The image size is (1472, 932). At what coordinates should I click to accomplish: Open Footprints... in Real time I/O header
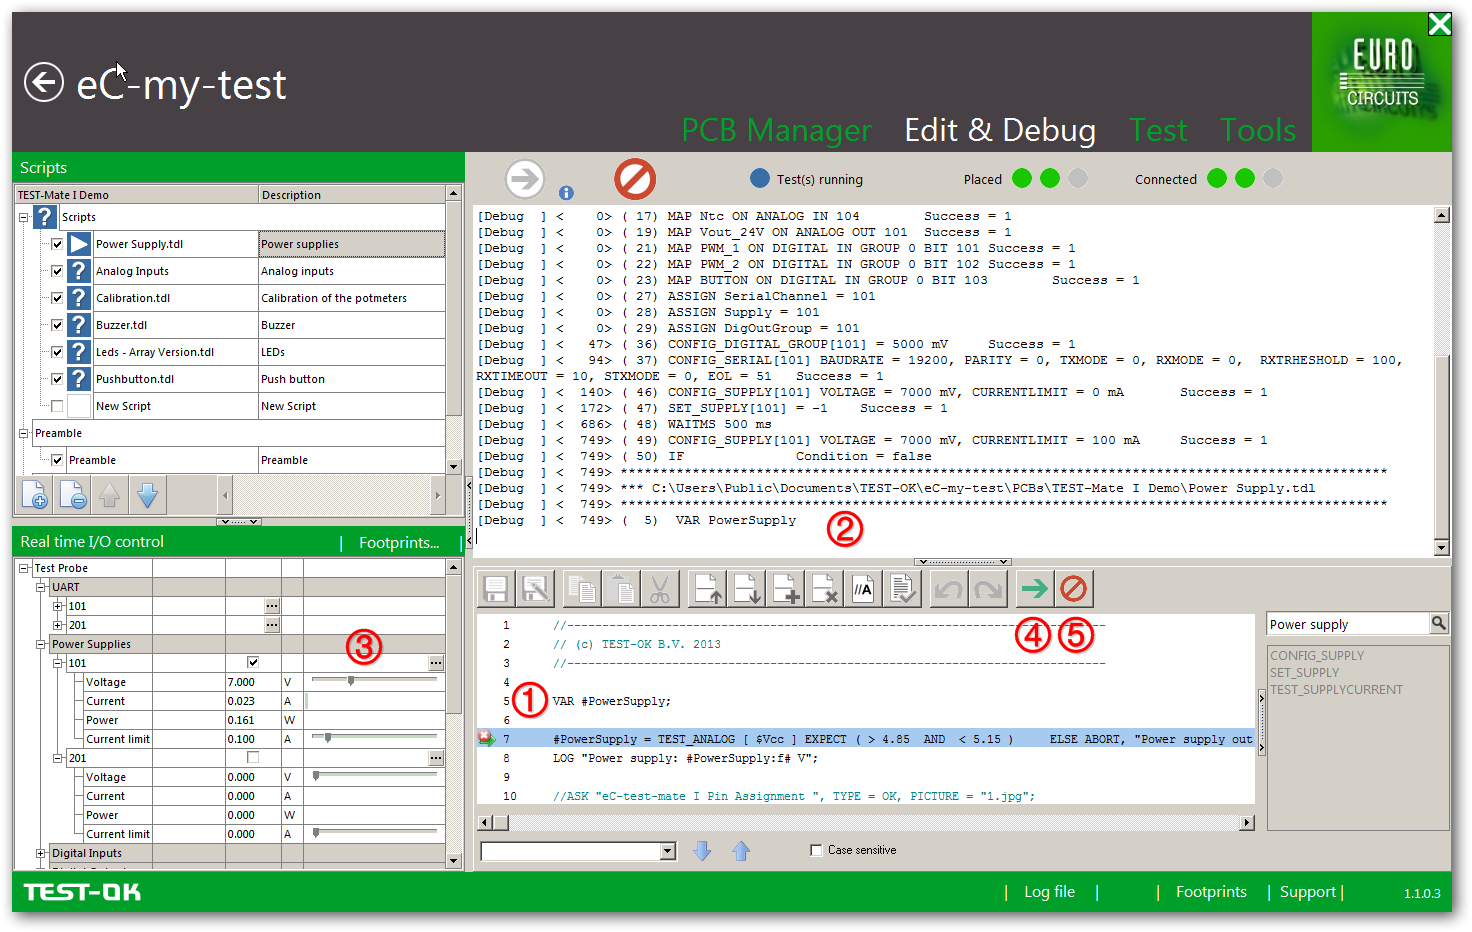[399, 542]
